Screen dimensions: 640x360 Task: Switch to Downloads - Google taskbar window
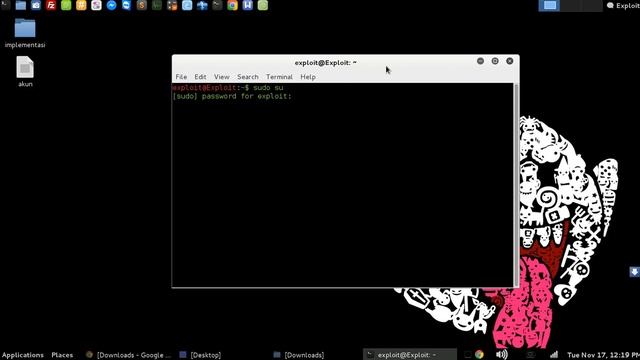click(x=129, y=355)
